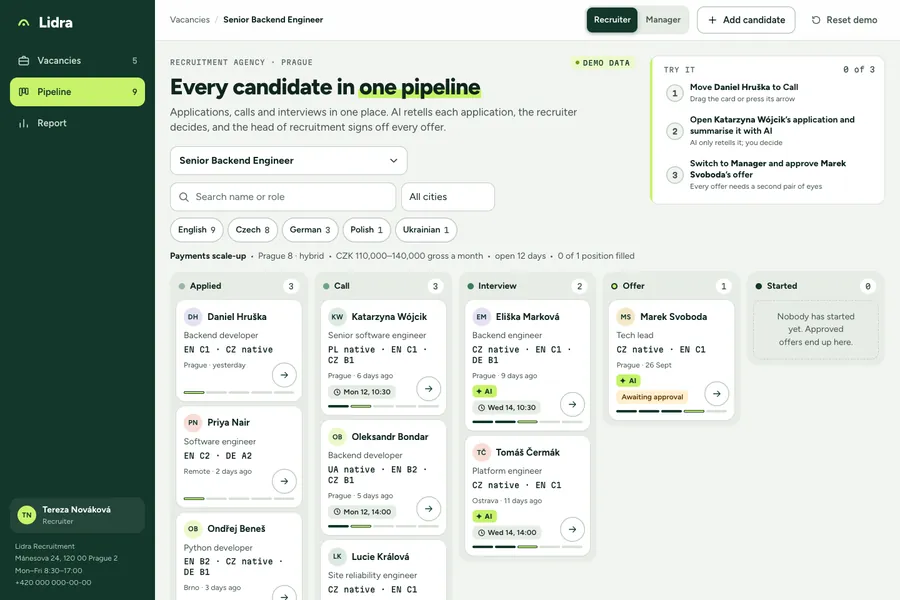Image resolution: width=900 pixels, height=600 pixels.
Task: Toggle the Czech language filter chip
Action: pyautogui.click(x=253, y=230)
